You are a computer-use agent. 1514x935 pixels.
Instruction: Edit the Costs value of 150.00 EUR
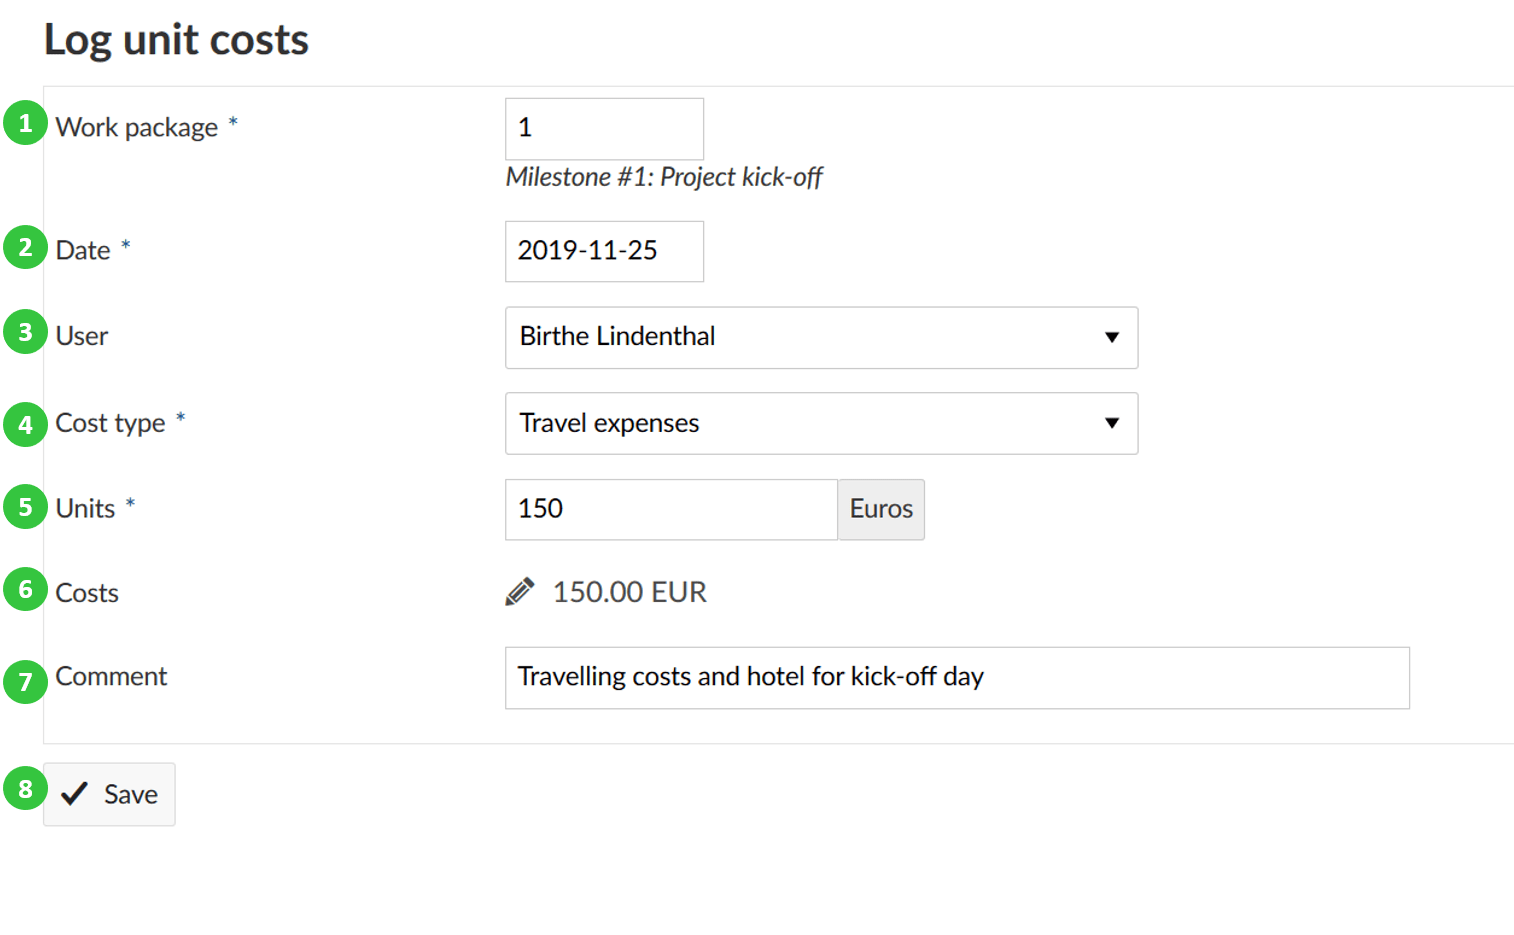(629, 591)
